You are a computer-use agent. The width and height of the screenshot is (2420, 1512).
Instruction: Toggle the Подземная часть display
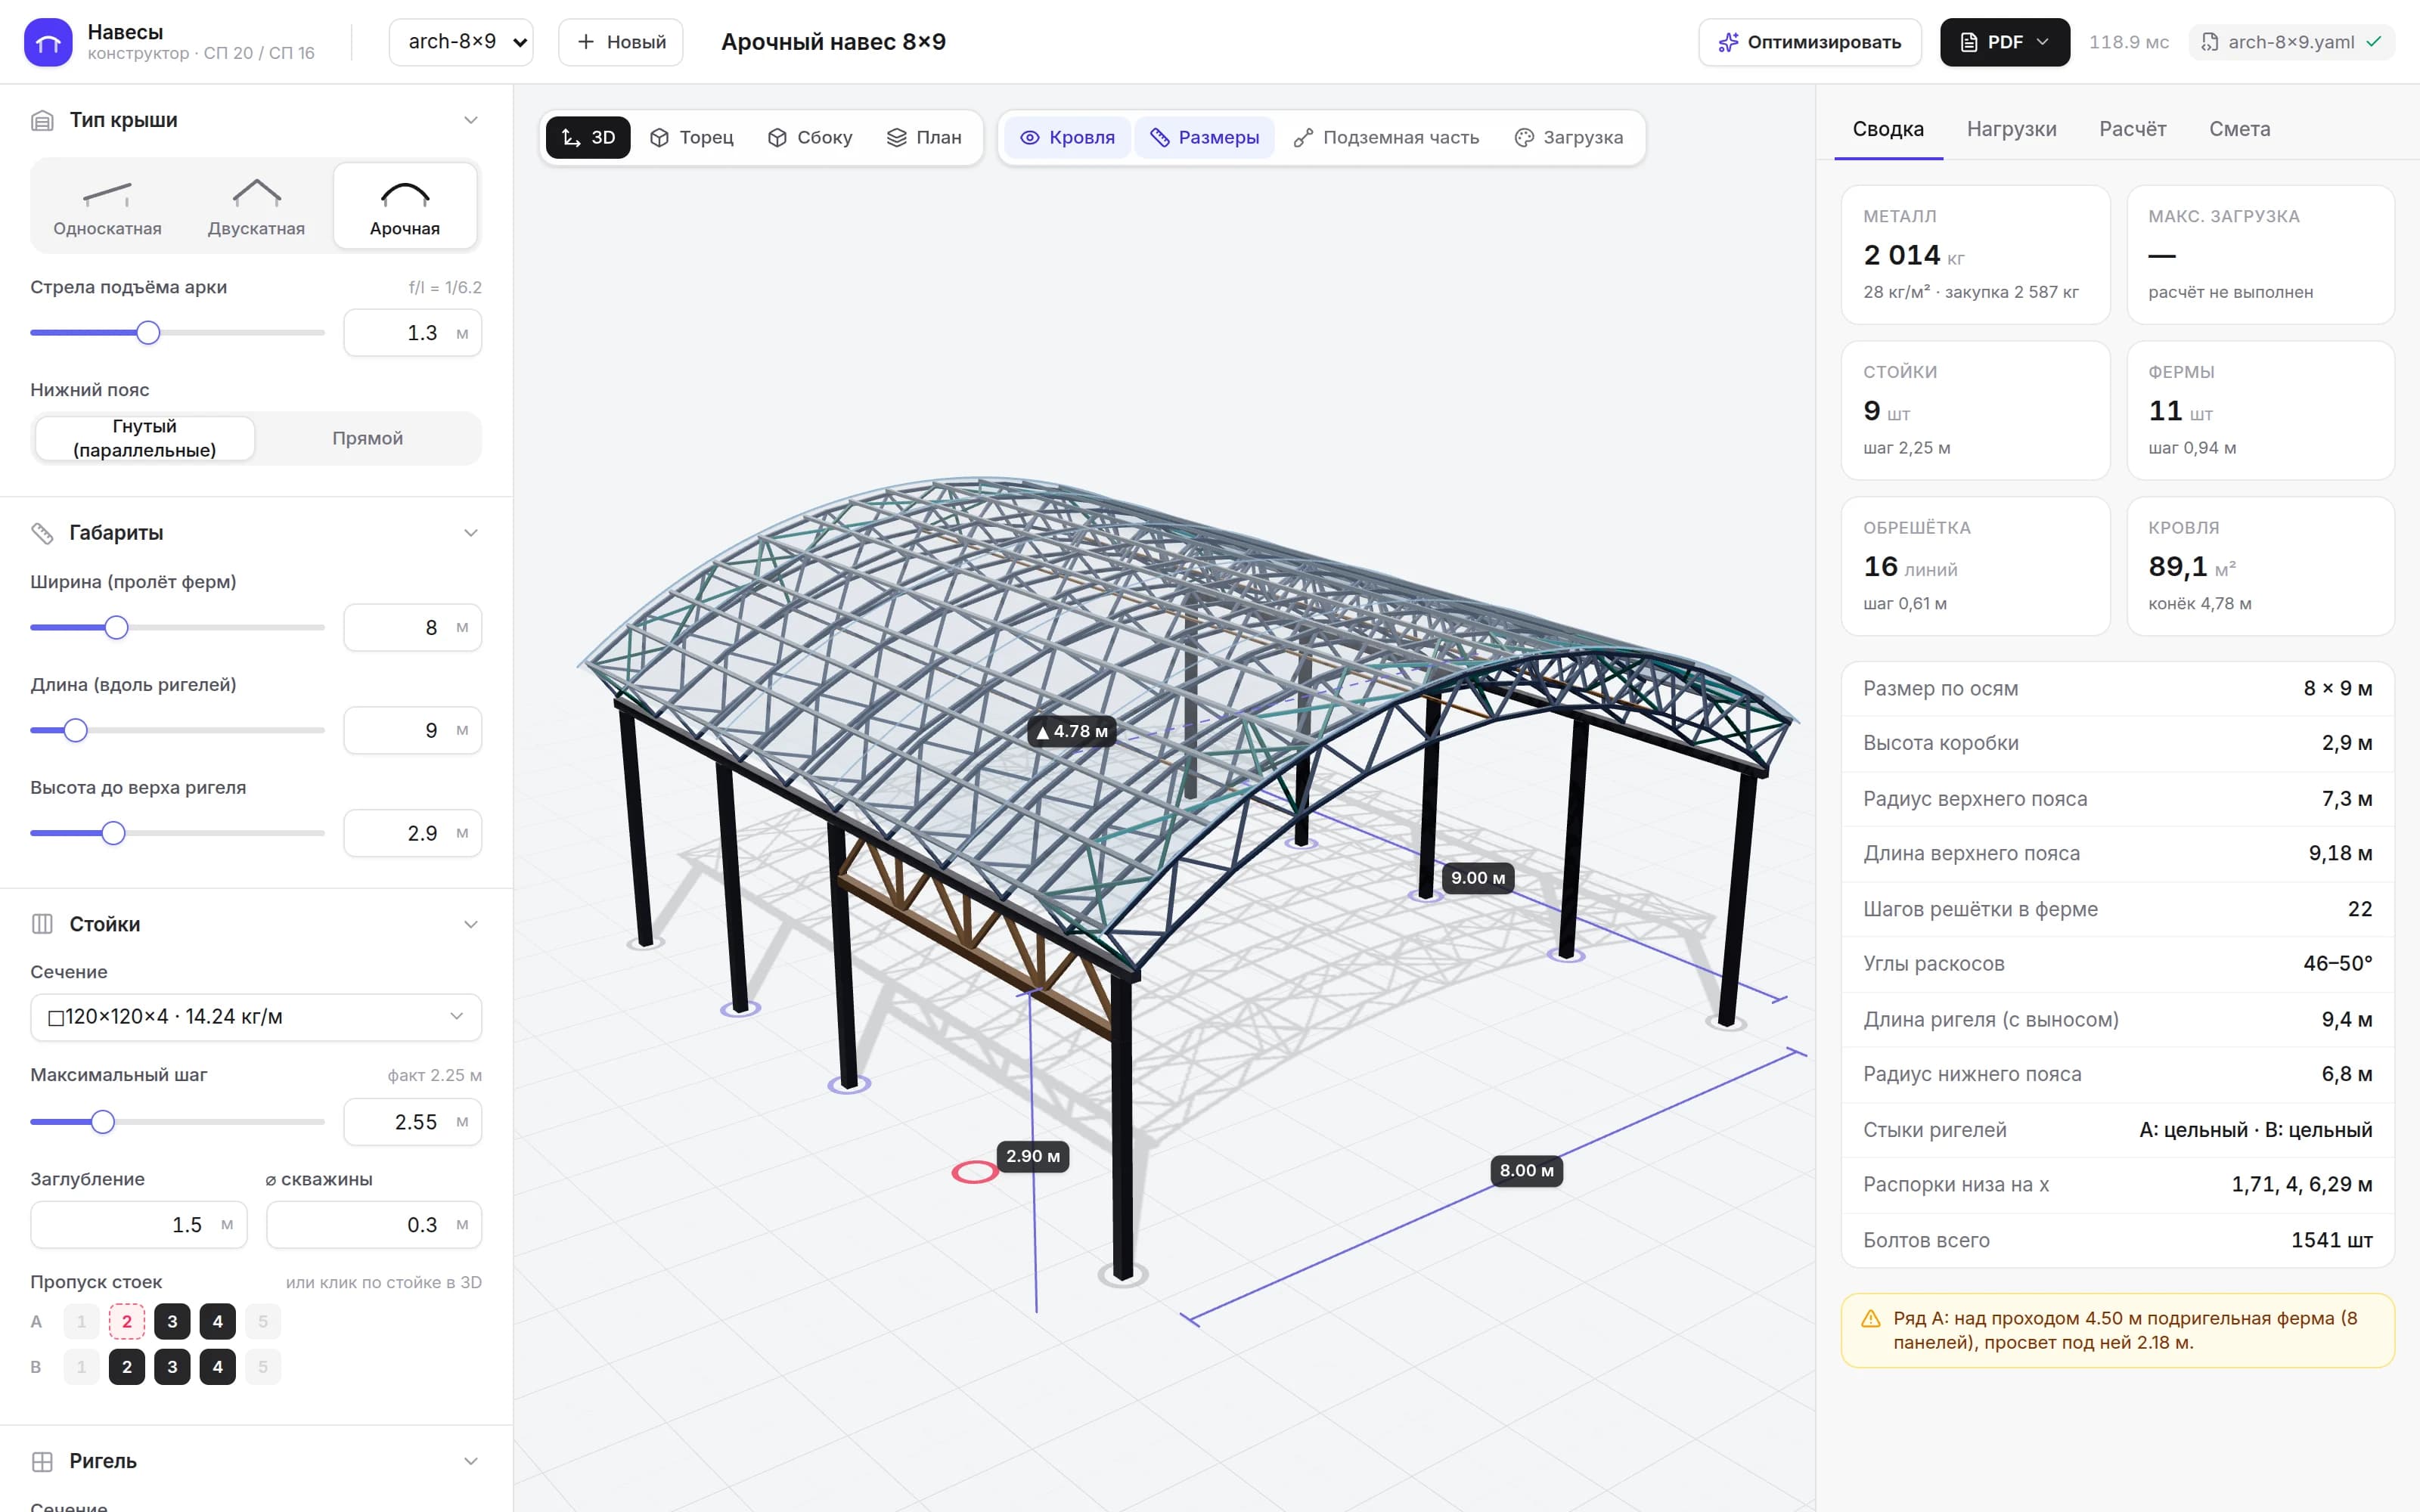coord(1386,137)
